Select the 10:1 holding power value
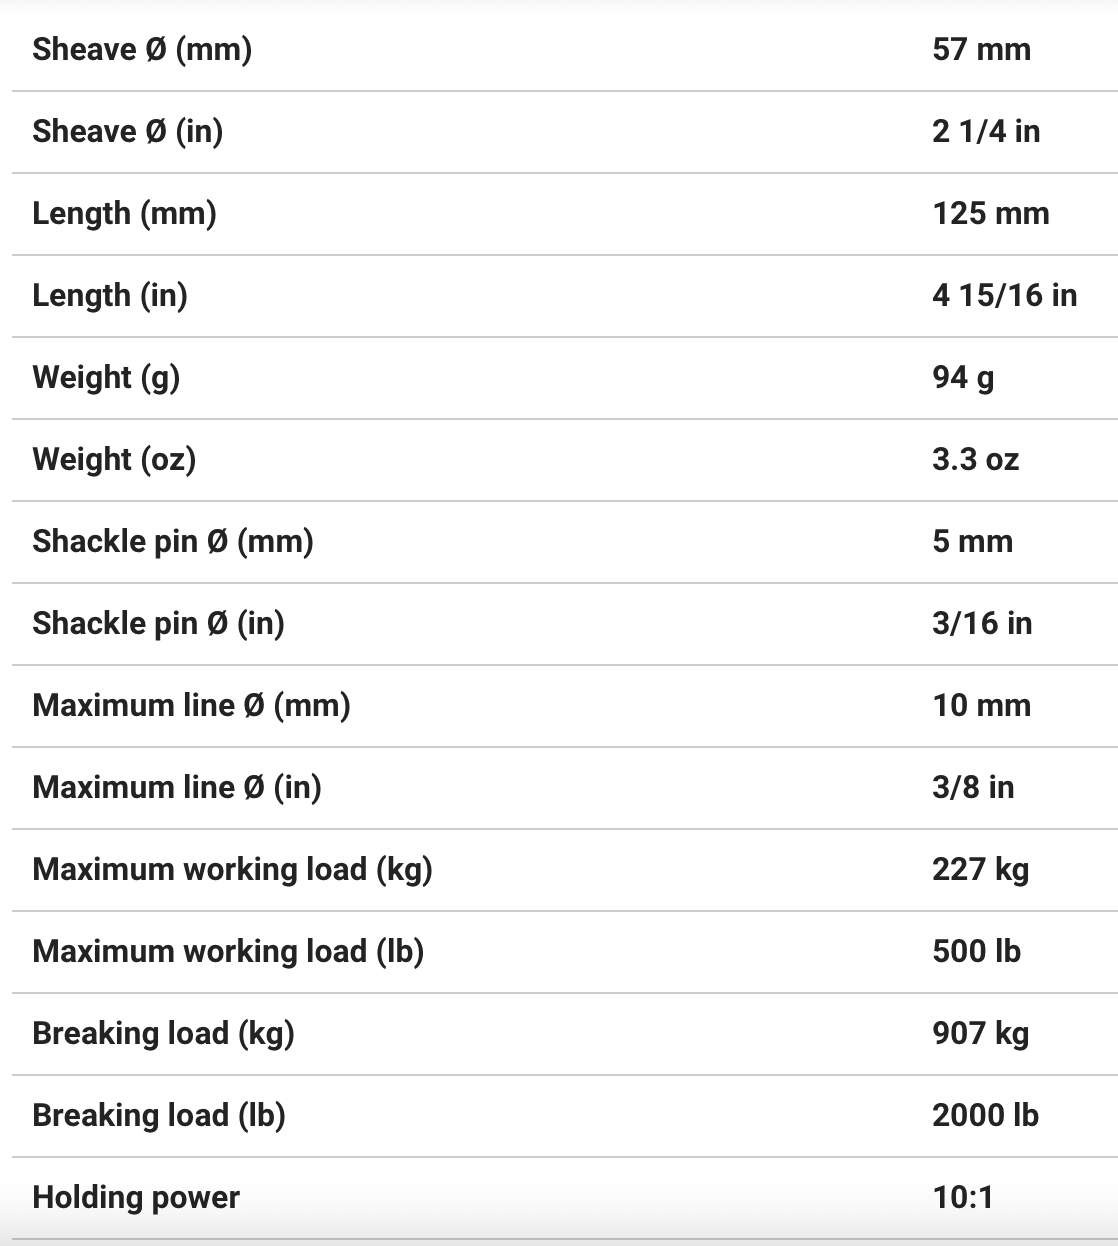This screenshot has height=1246, width=1118. click(x=962, y=1197)
